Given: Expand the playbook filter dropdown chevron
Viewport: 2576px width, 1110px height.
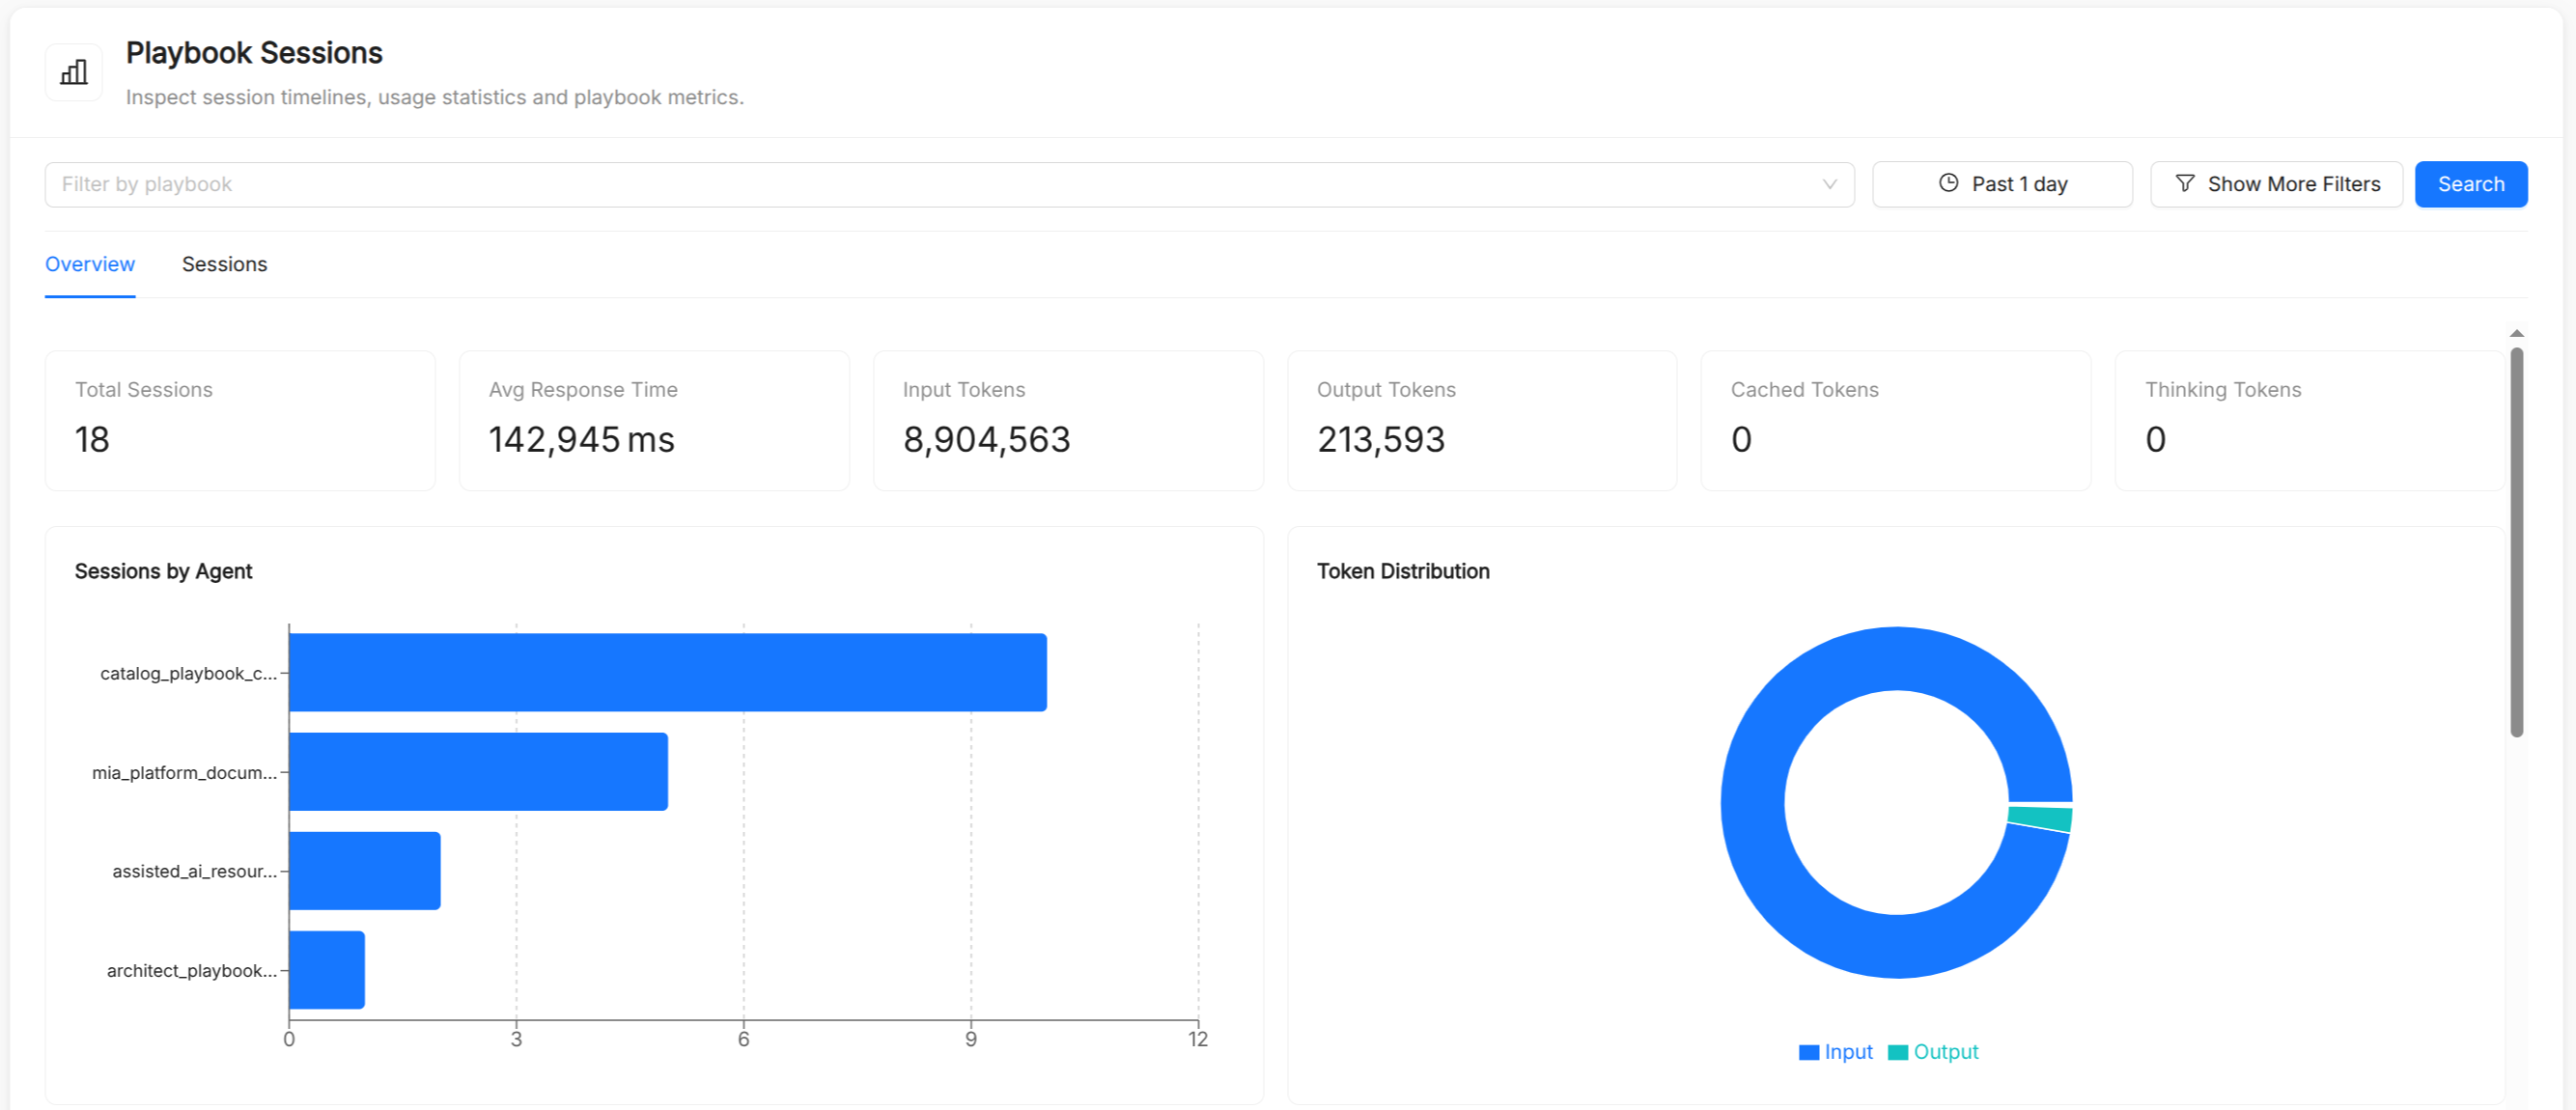Looking at the screenshot, I should click(1829, 184).
